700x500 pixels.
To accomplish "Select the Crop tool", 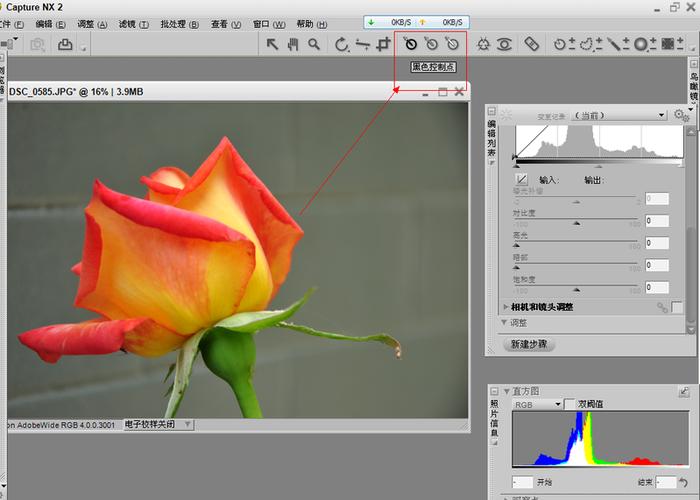I will (383, 44).
